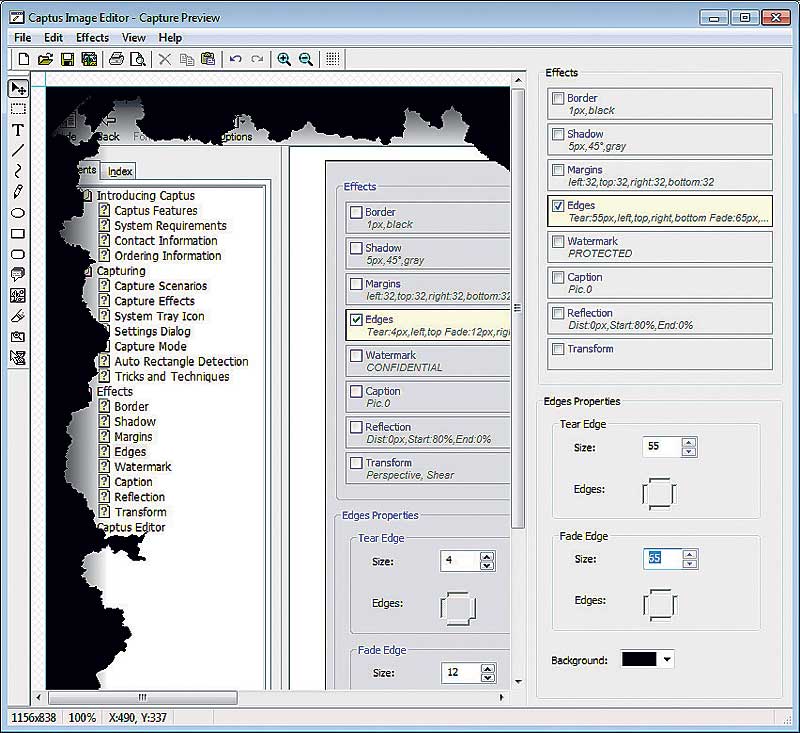This screenshot has height=733, width=800.
Task: Open the View menu
Action: (x=134, y=38)
